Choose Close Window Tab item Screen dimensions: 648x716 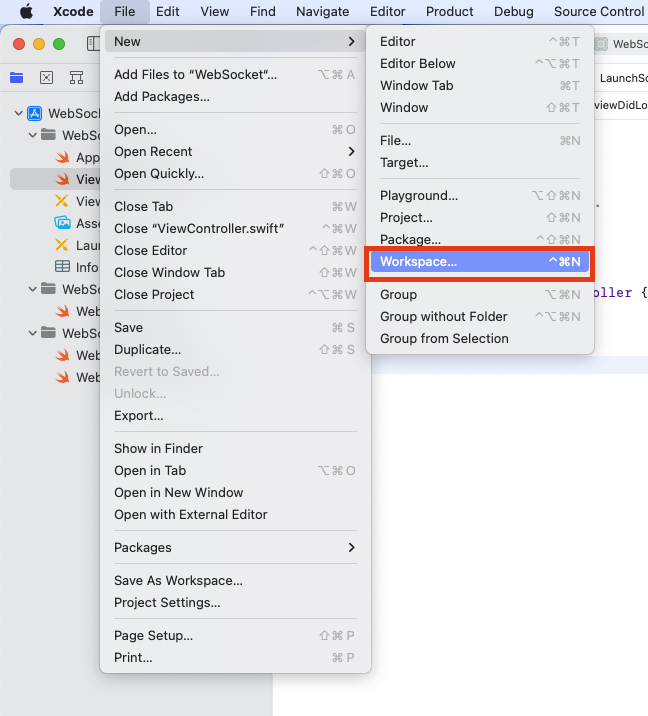coord(234,273)
